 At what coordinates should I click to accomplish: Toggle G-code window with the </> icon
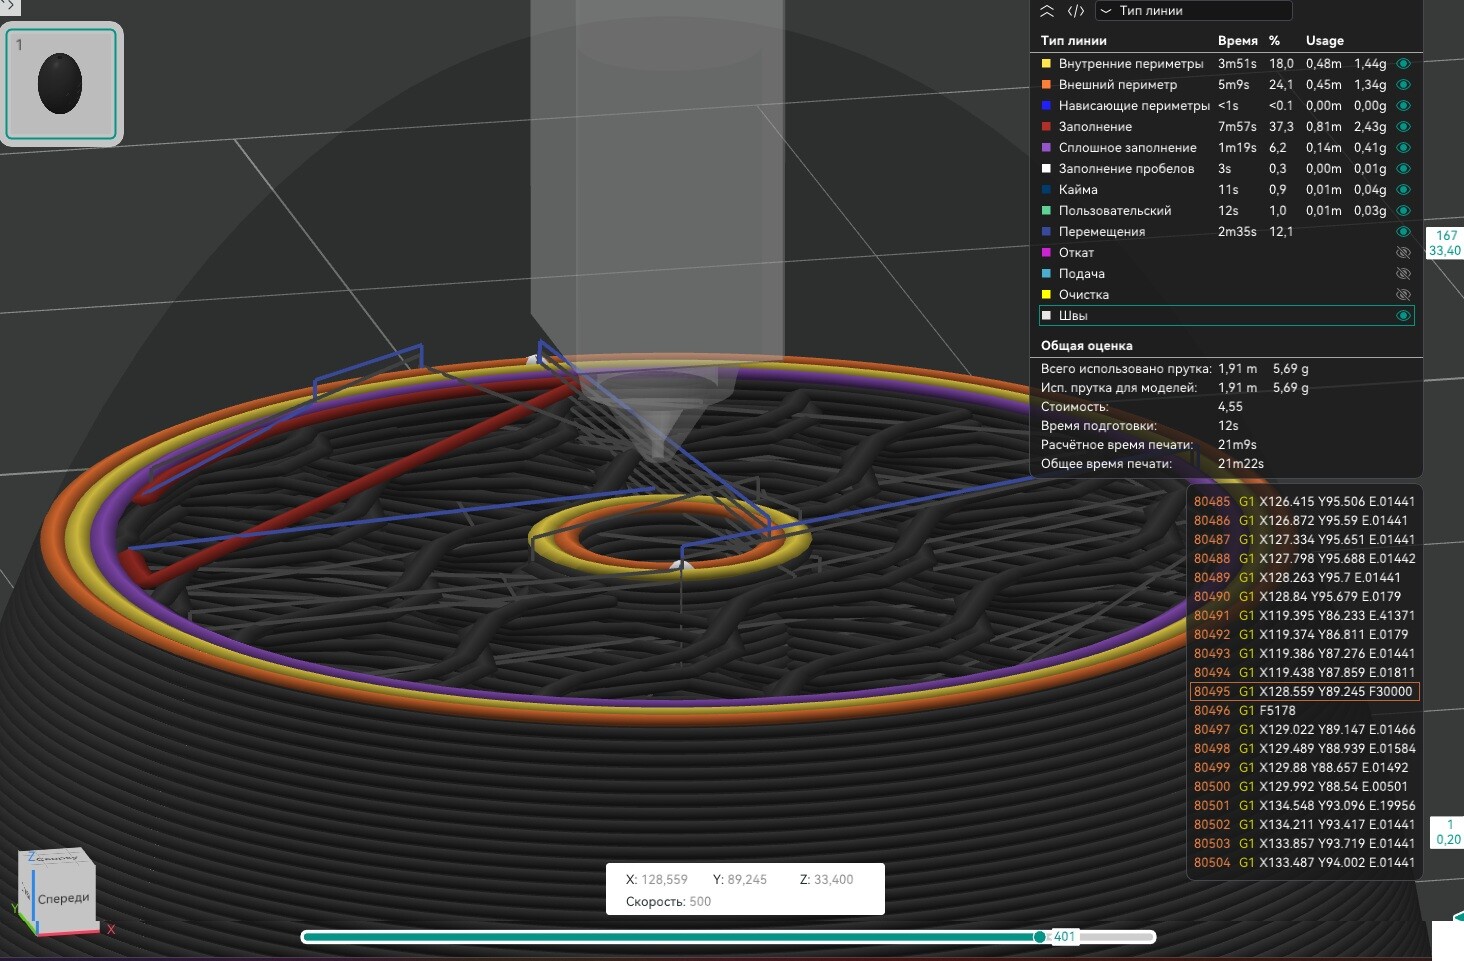tap(1076, 11)
